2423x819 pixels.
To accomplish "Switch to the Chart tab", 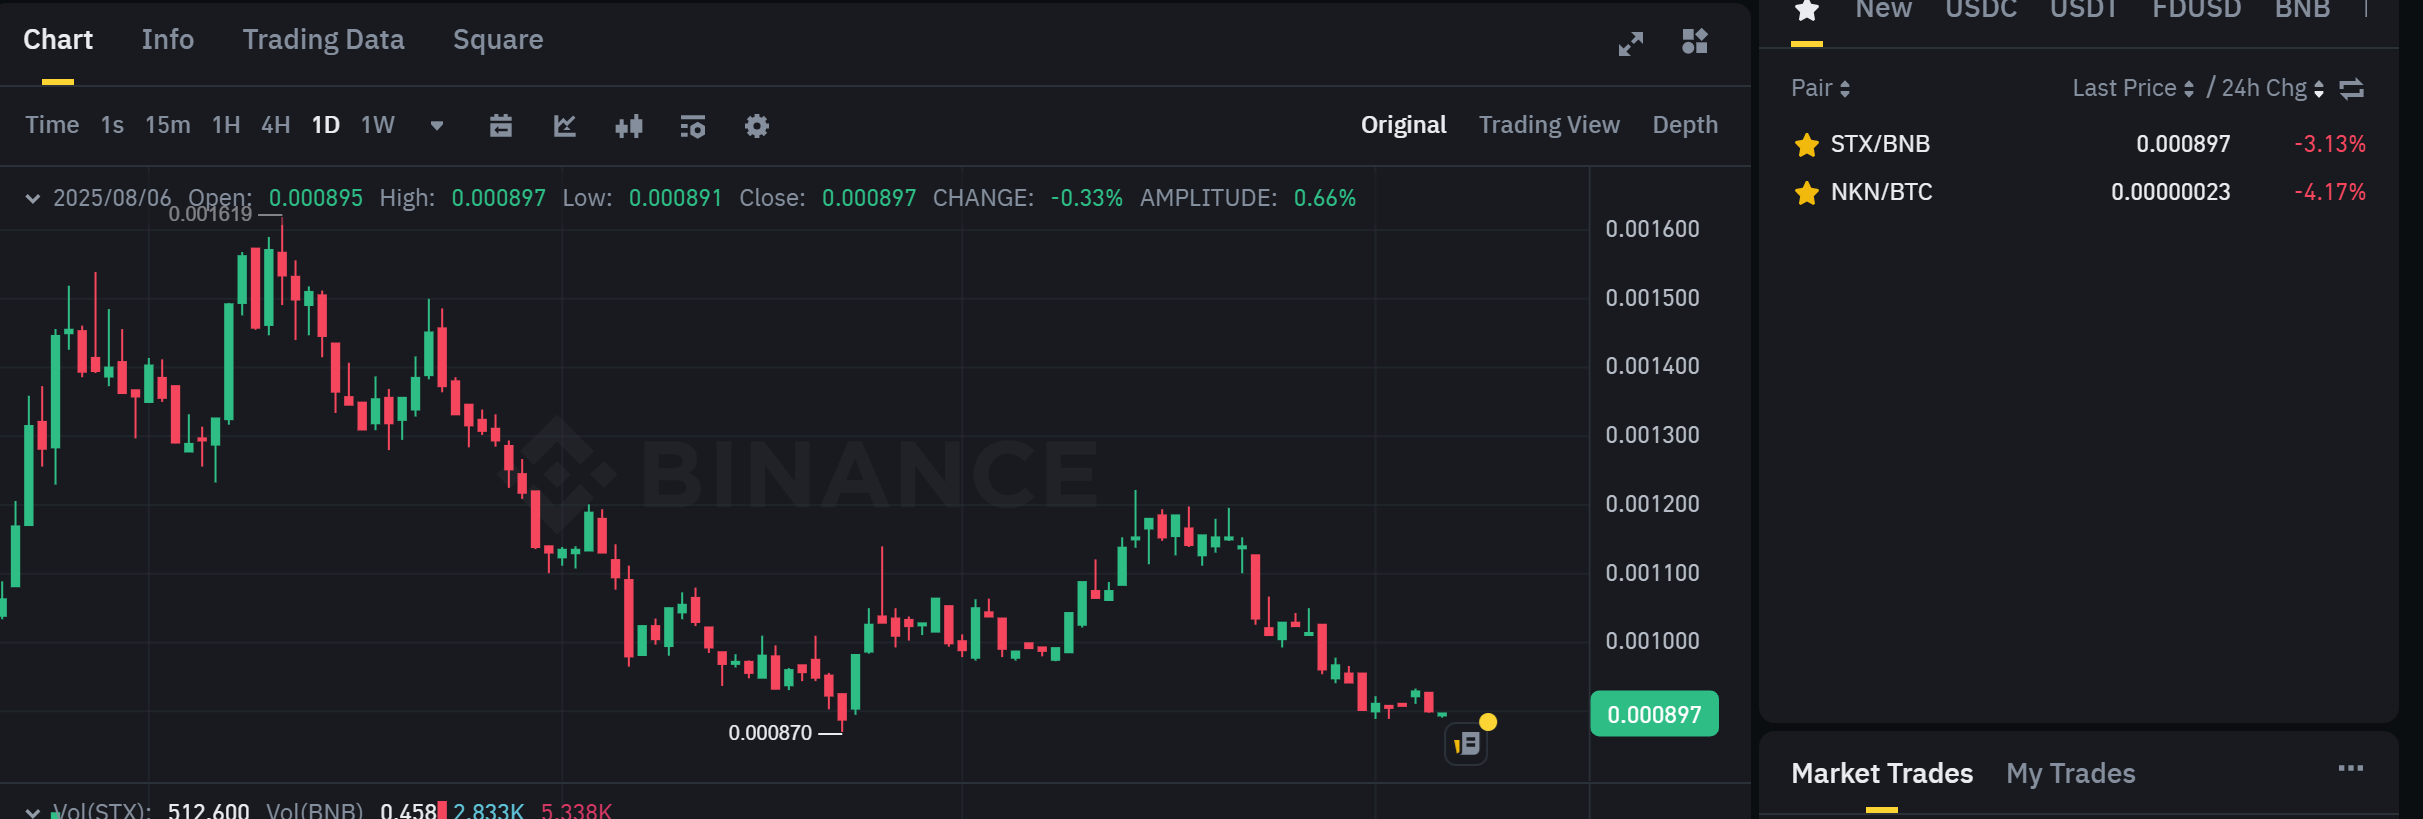I will (58, 40).
